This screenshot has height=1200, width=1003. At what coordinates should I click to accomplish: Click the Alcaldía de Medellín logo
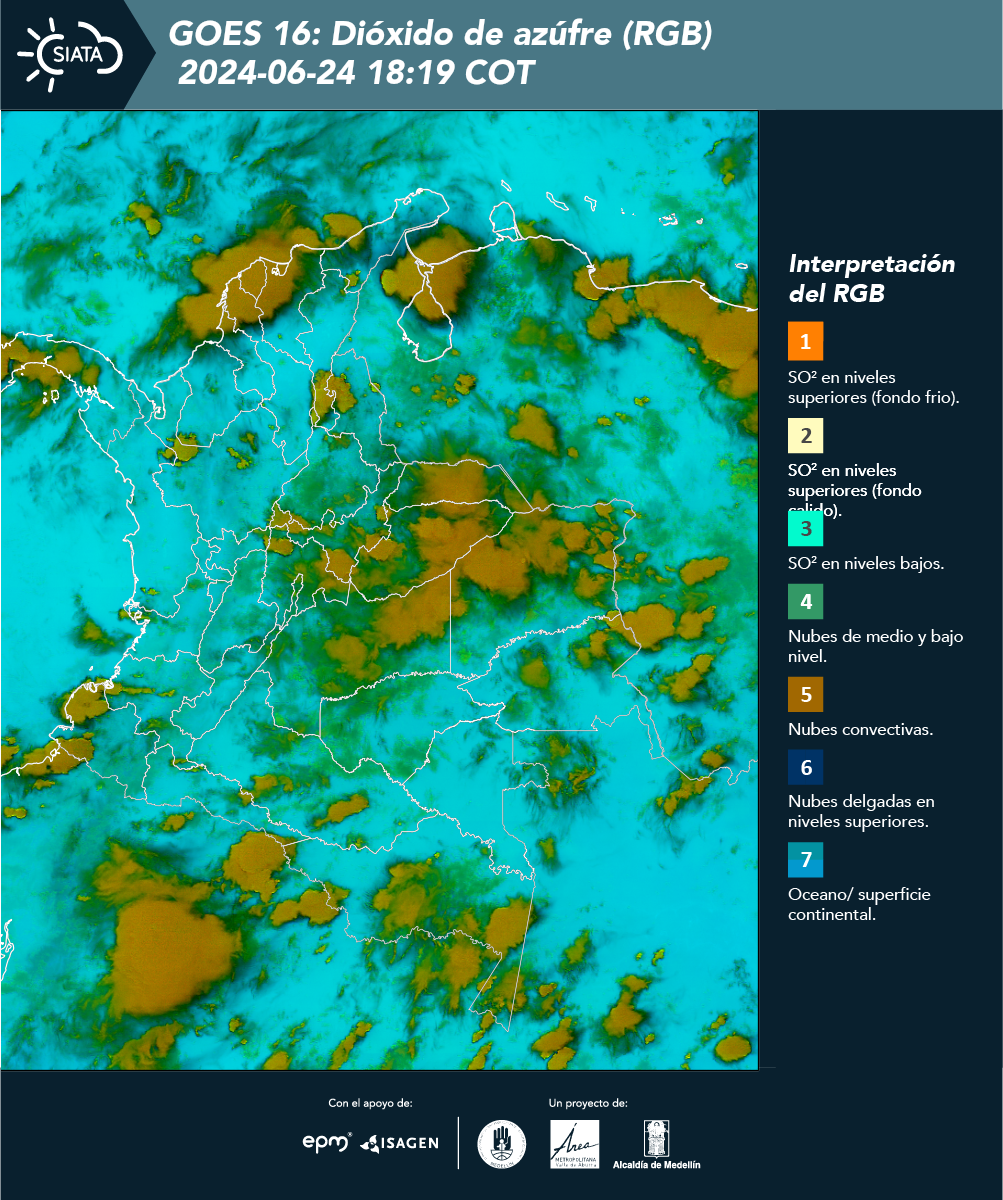657,1145
